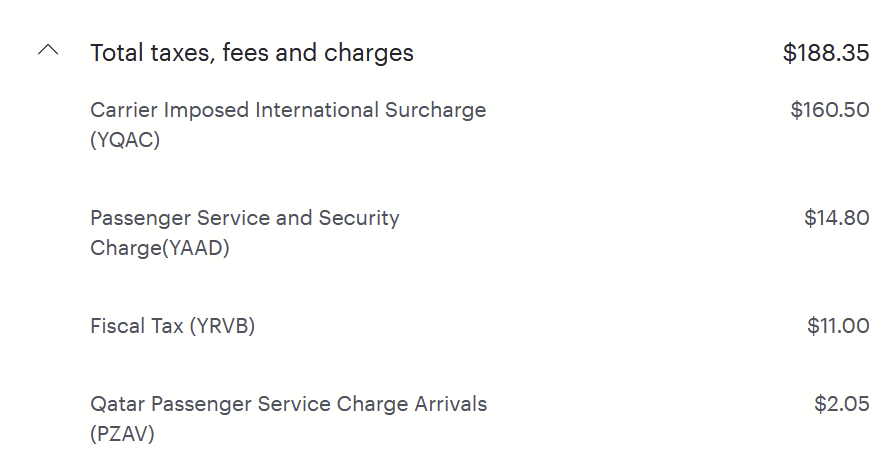Click the word Arrivals in last item
The height and width of the screenshot is (469, 892).
(x=449, y=404)
